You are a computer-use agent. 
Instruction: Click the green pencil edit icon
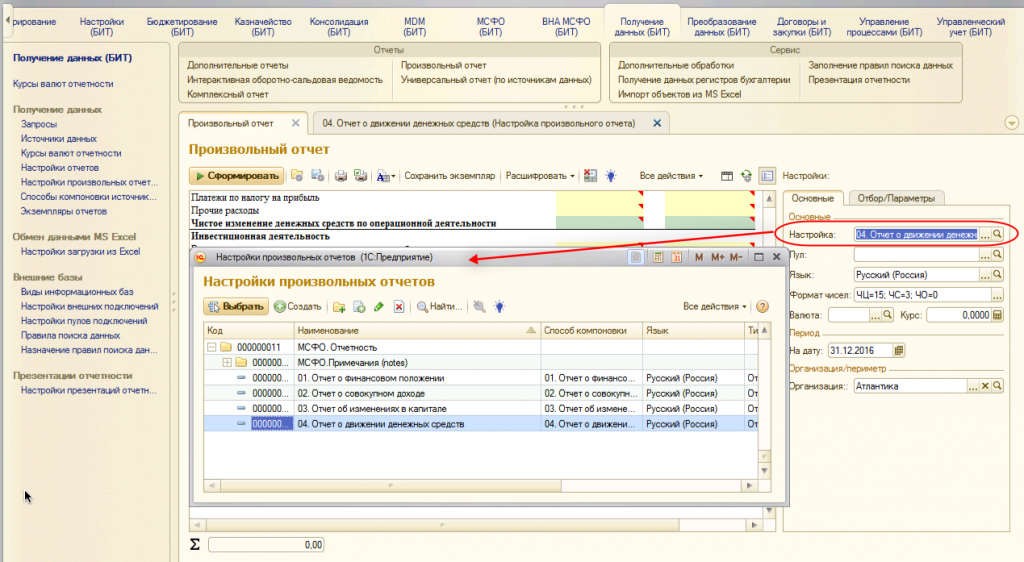pyautogui.click(x=379, y=307)
